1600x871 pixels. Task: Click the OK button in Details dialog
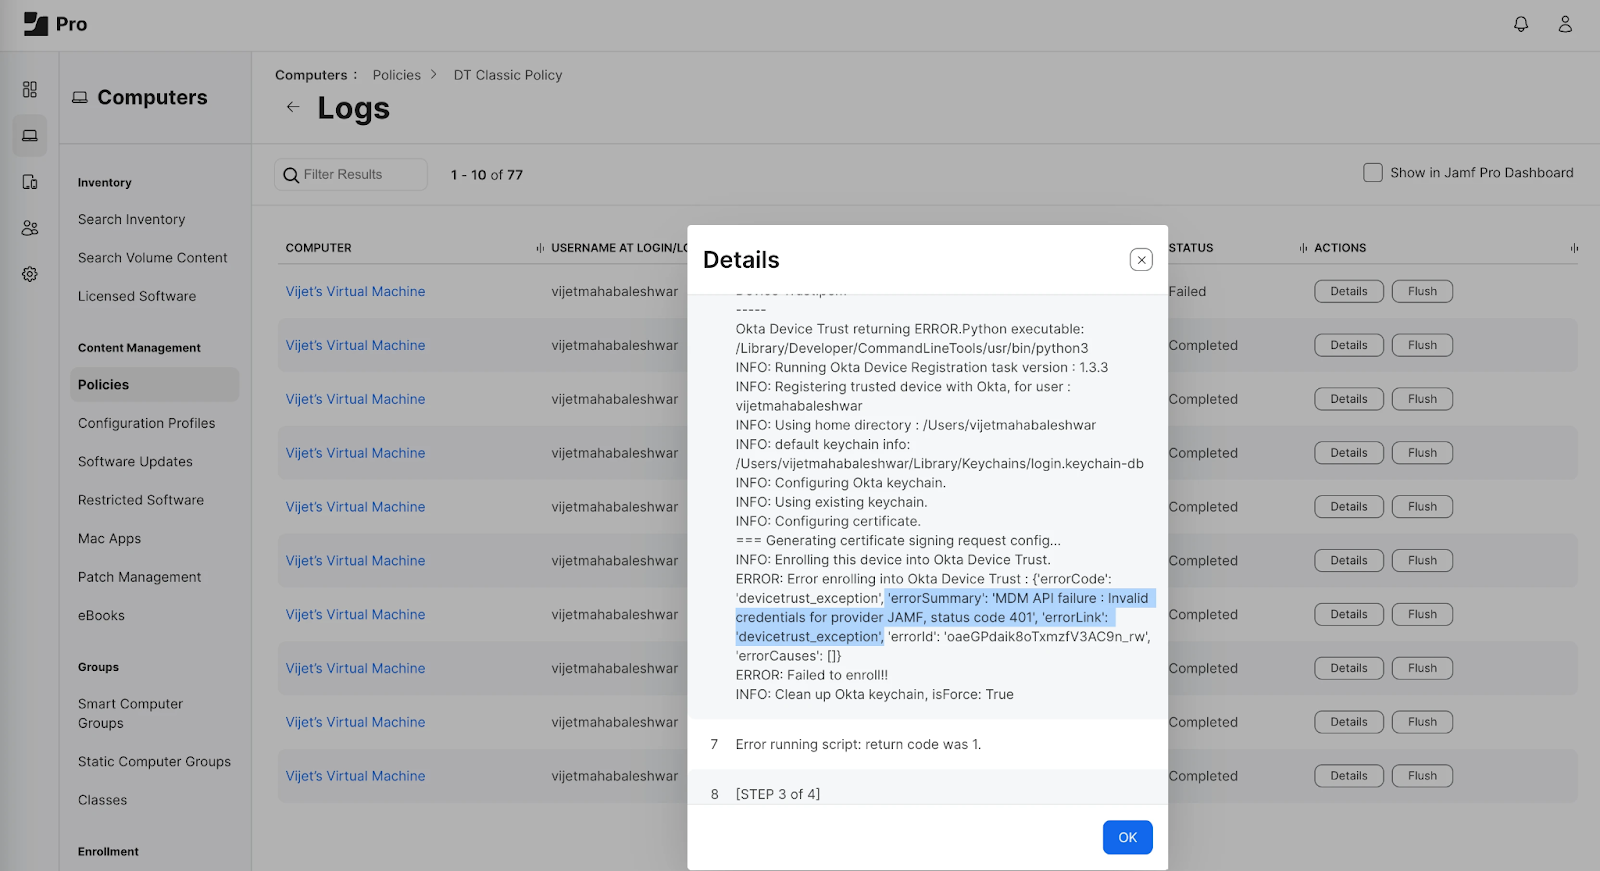[1128, 838]
